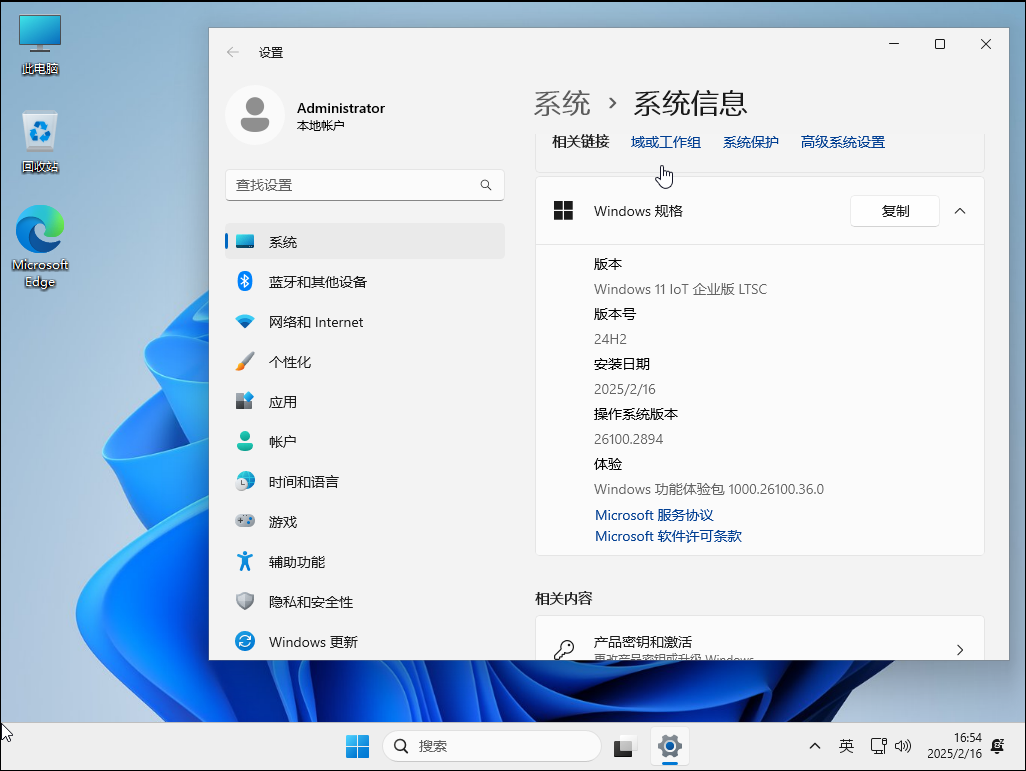Click the key icon for 产品密钥和激活
Image resolution: width=1026 pixels, height=771 pixels.
(564, 649)
